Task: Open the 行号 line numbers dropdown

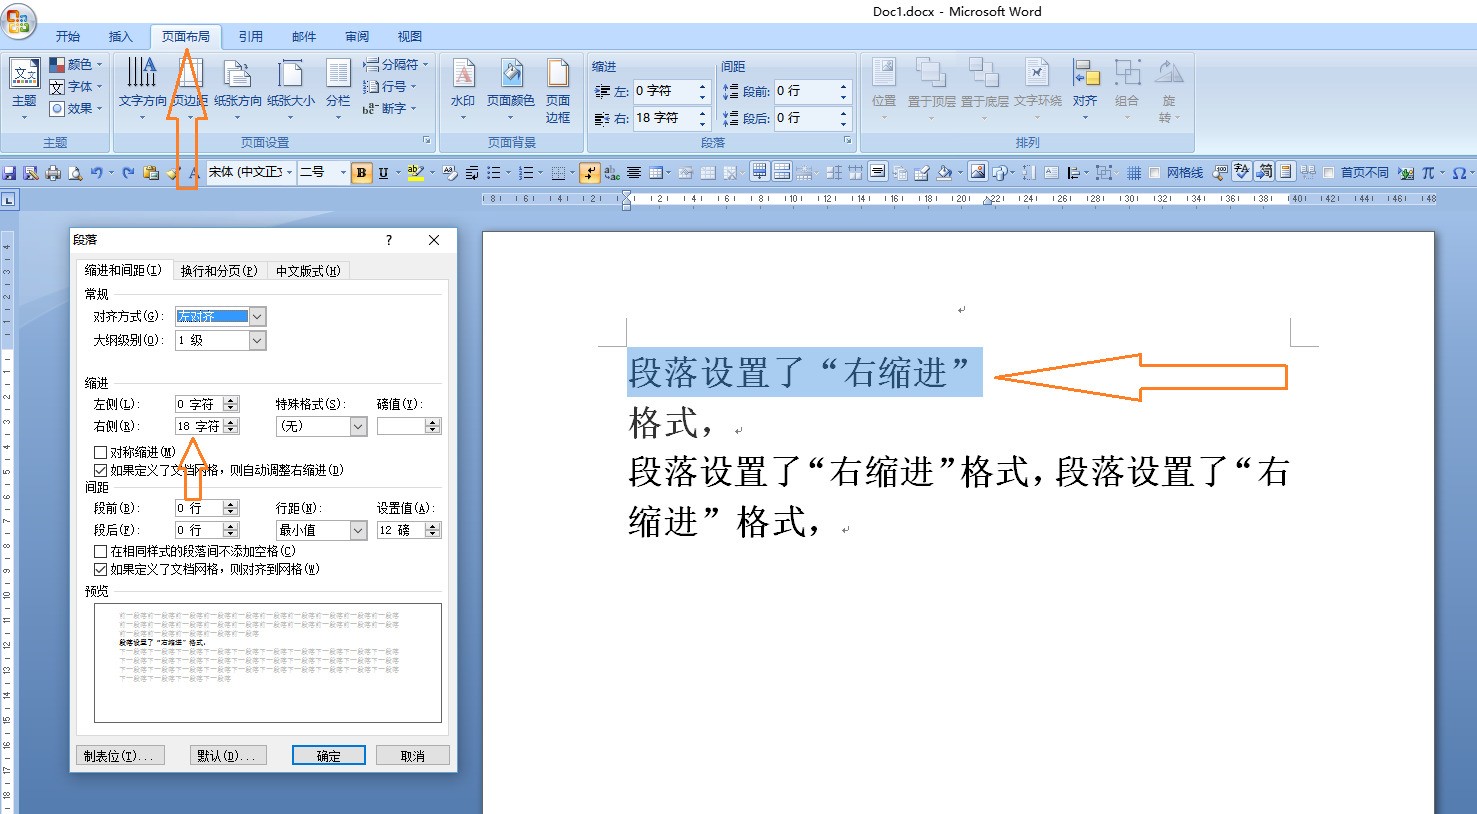Action: (x=390, y=86)
